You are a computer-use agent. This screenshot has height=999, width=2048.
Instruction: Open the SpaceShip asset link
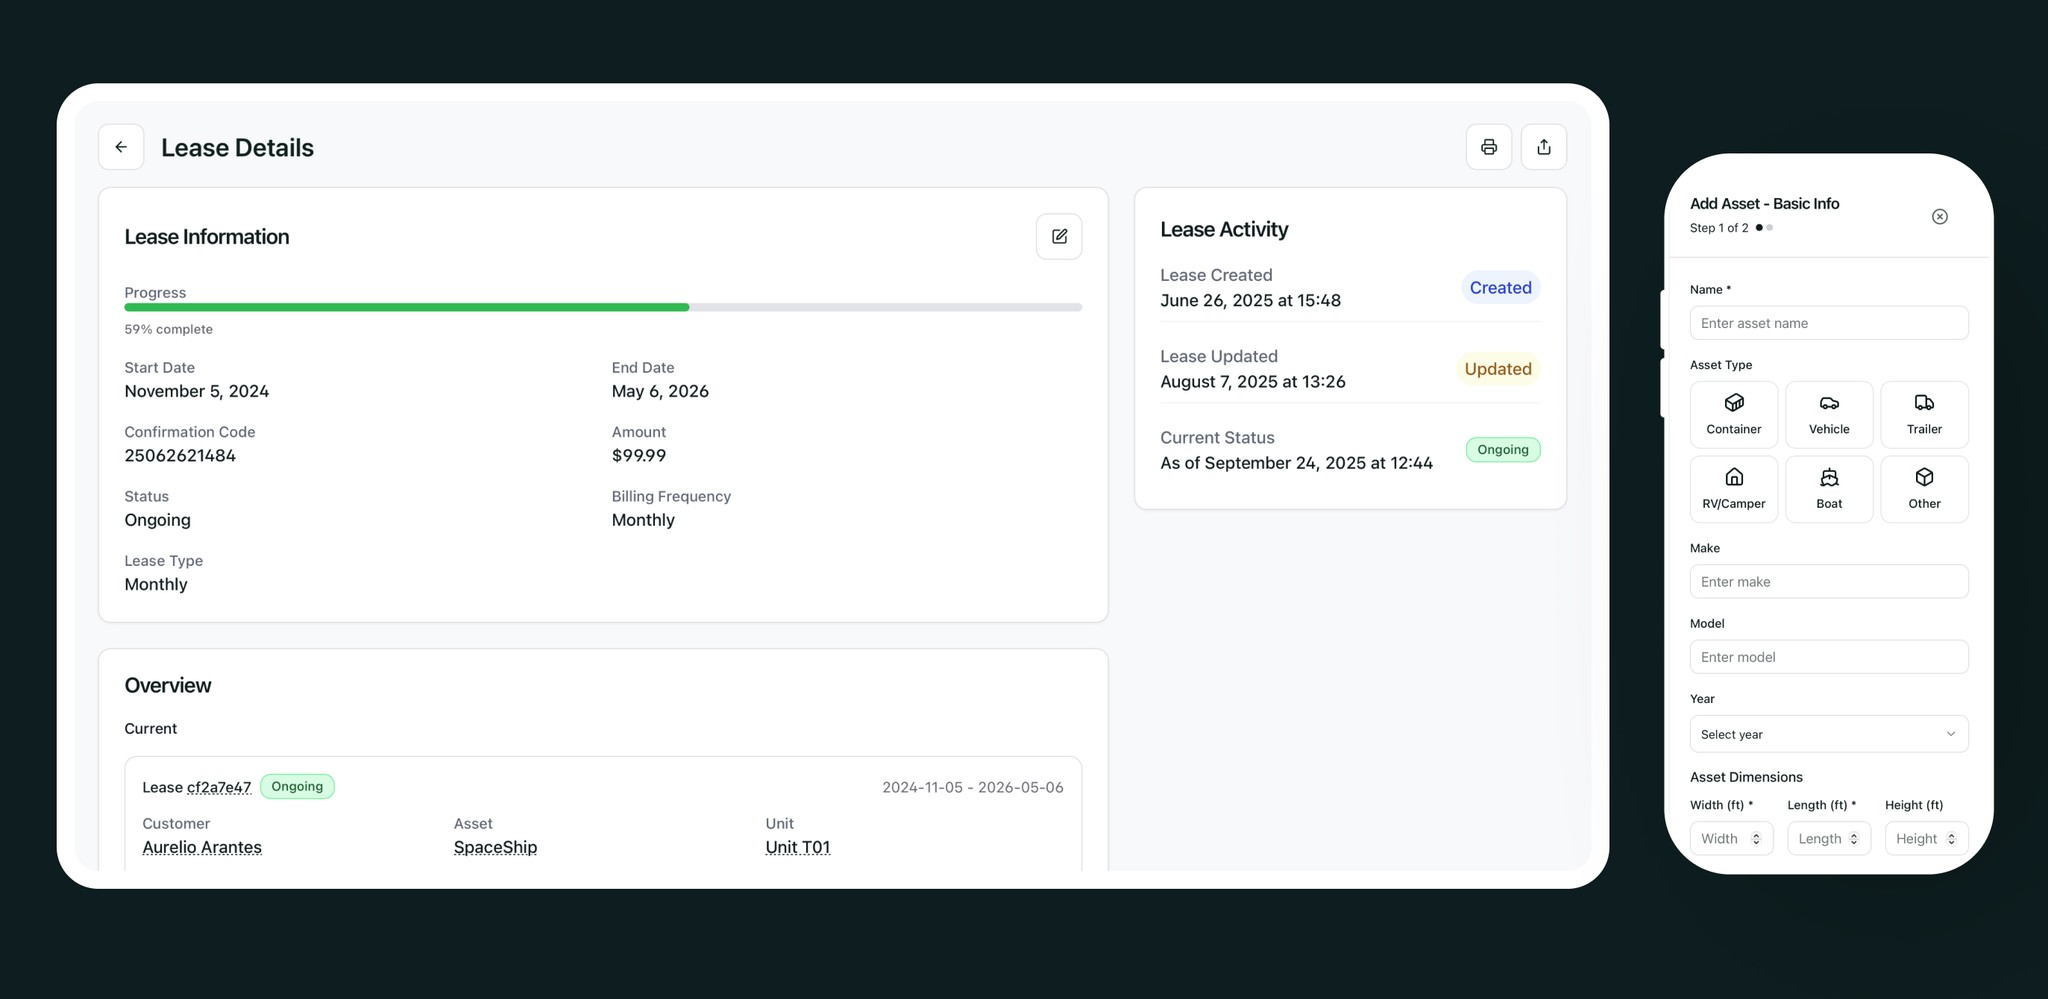tap(495, 847)
